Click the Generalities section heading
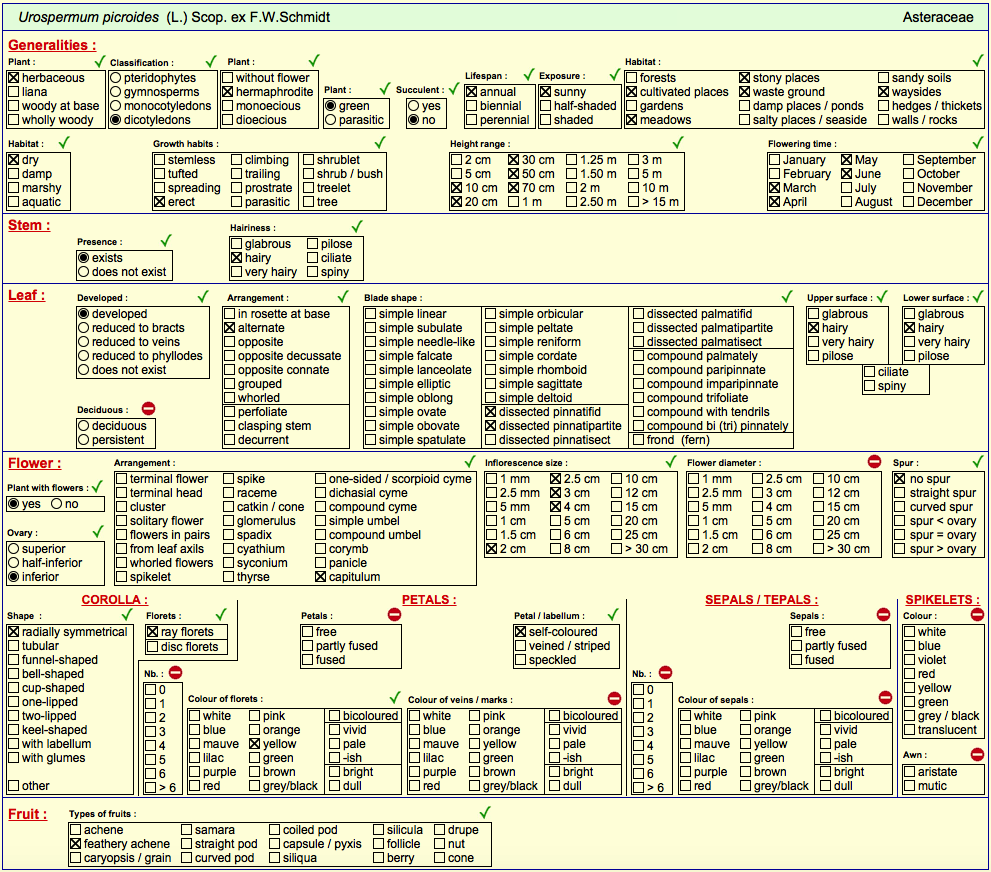991x872 pixels. pyautogui.click(x=52, y=45)
